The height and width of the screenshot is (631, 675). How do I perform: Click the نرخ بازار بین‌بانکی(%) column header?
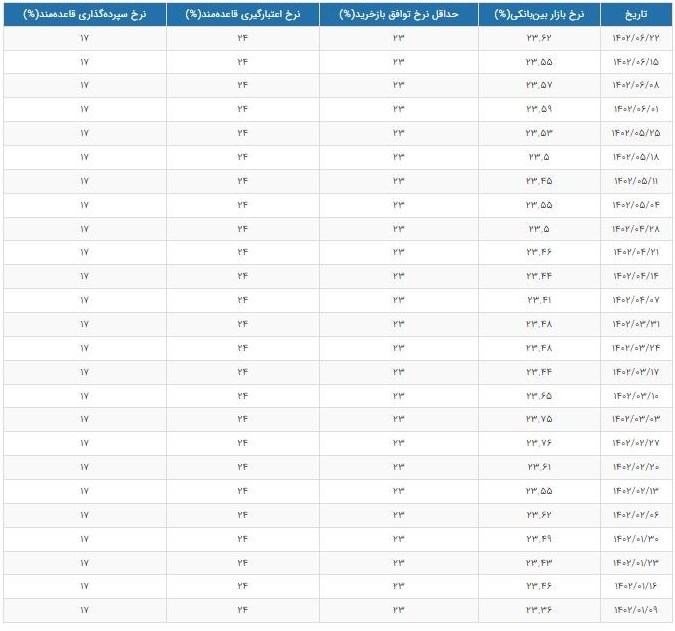tap(539, 14)
